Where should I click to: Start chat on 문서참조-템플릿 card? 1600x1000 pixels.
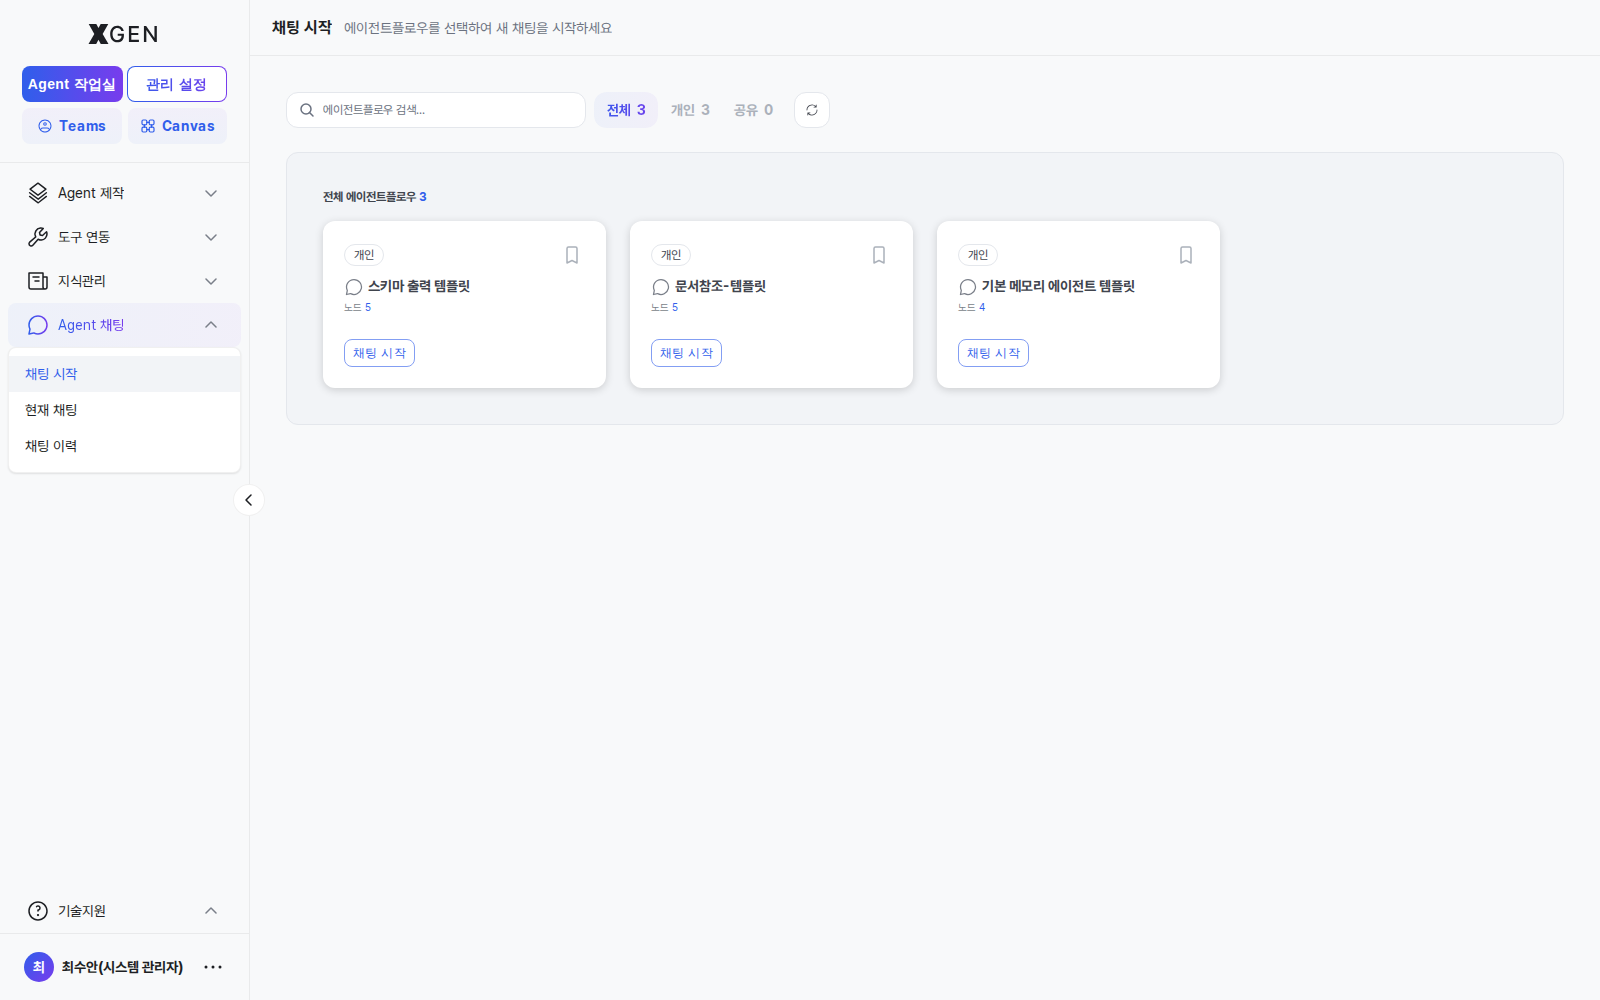coord(686,353)
